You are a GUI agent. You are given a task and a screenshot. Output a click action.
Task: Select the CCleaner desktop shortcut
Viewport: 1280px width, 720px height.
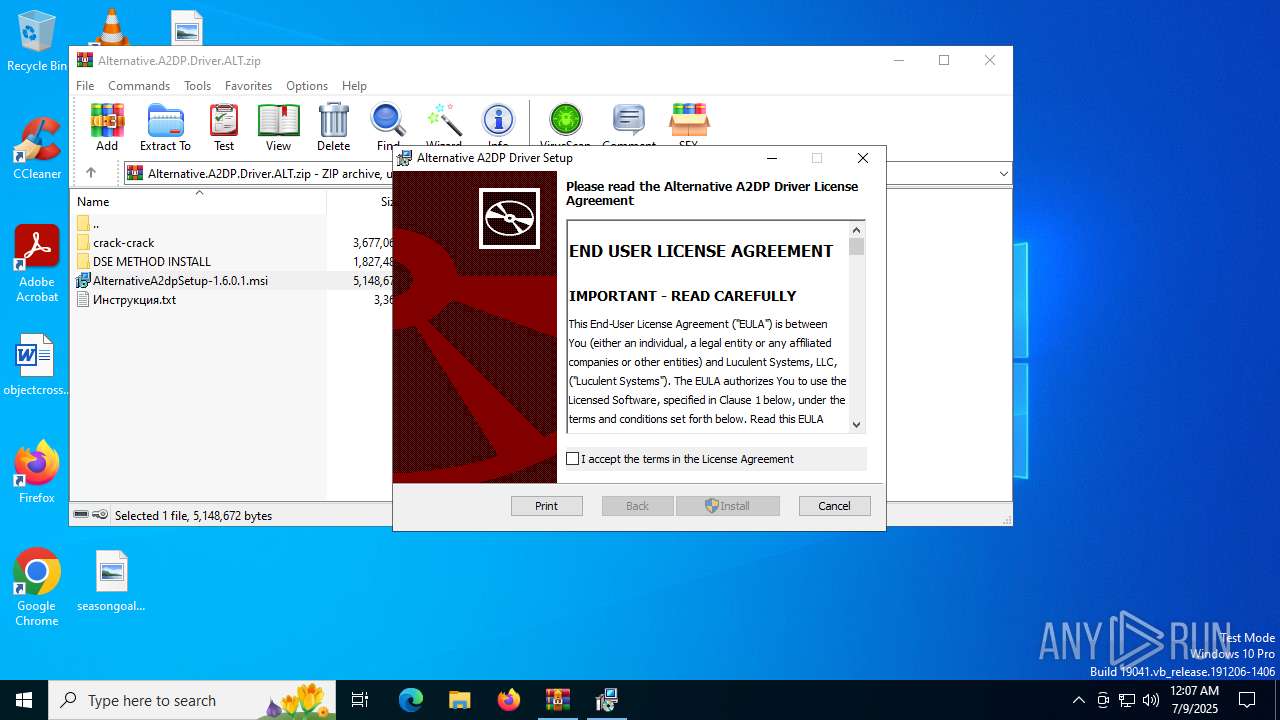(37, 149)
